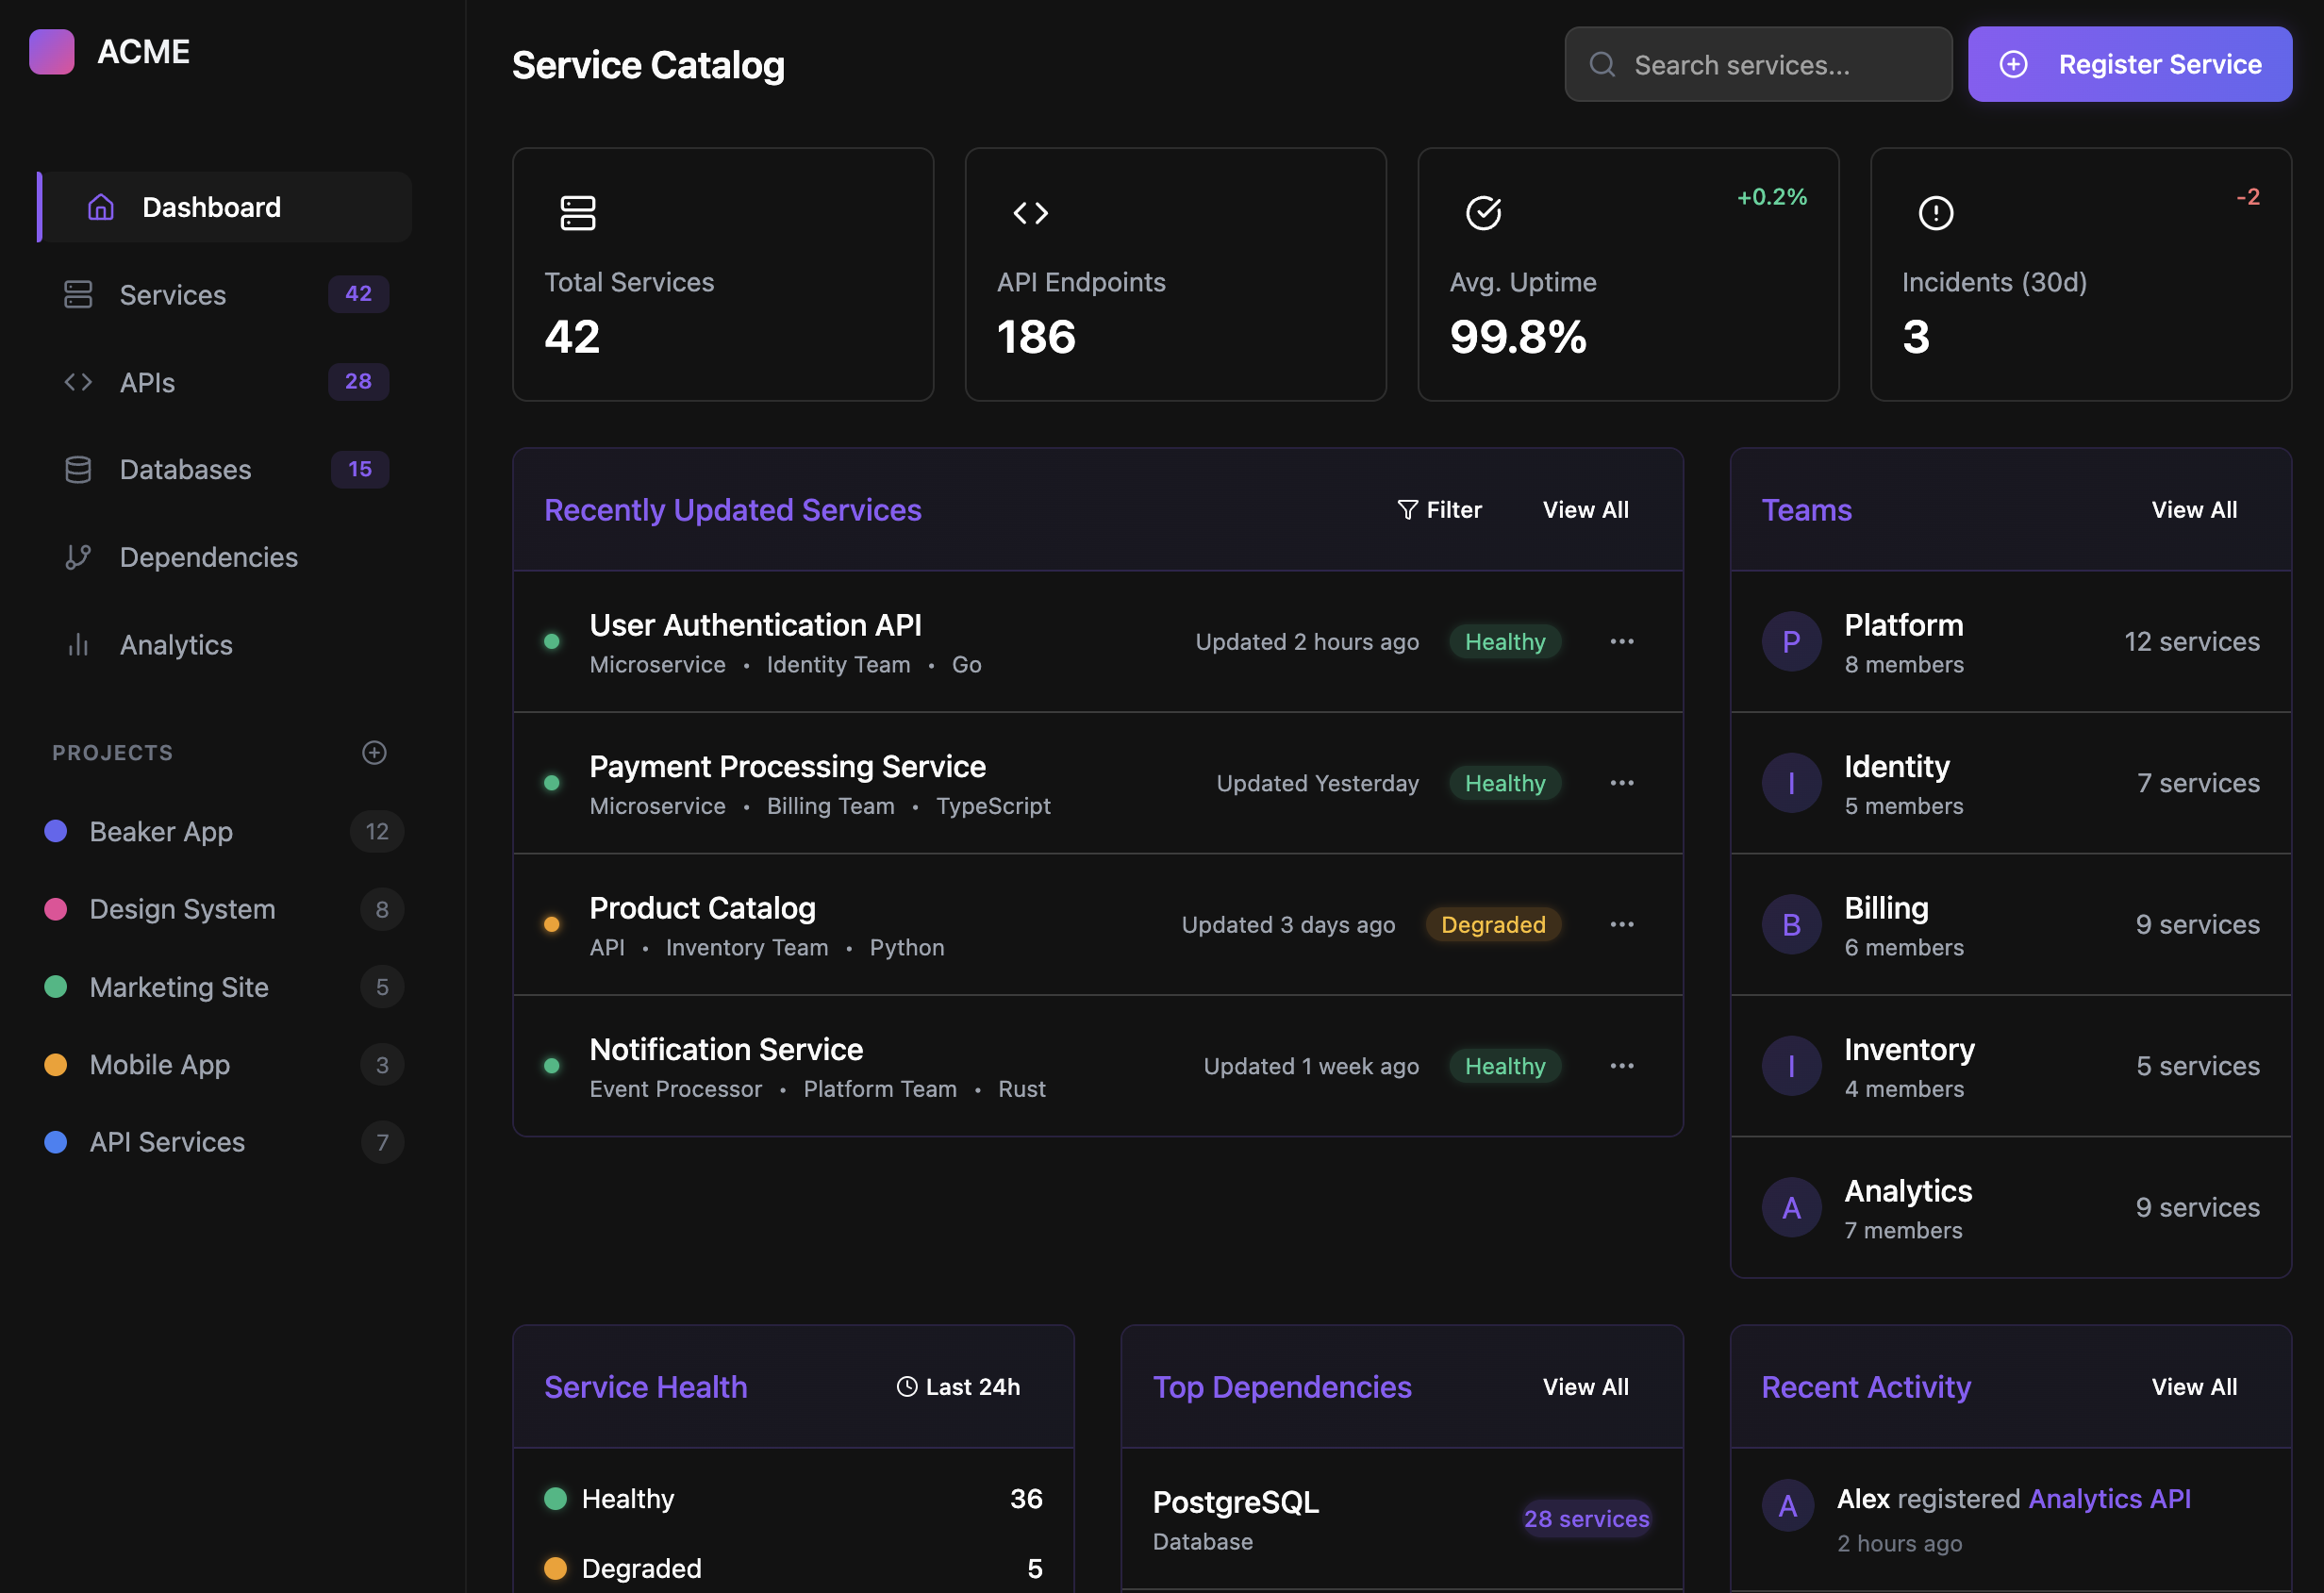This screenshot has width=2324, height=1593.
Task: Open View All in the Teams panel
Action: pyautogui.click(x=2194, y=509)
